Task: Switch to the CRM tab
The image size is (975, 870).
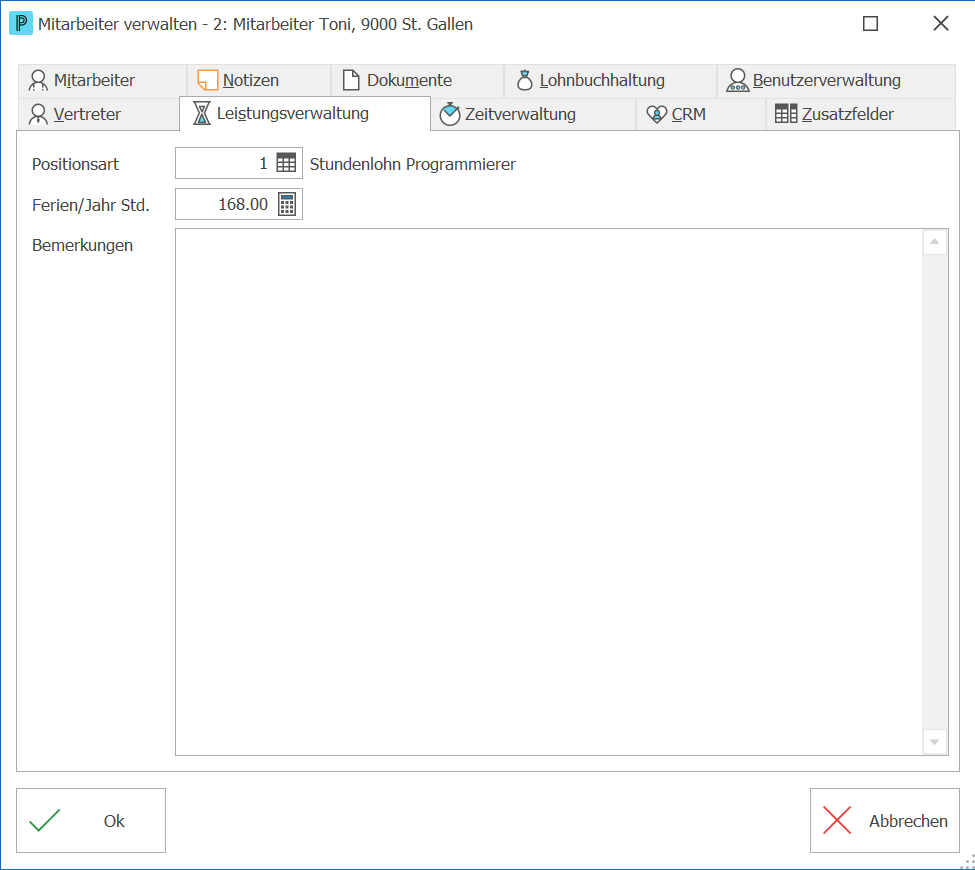Action: point(701,114)
